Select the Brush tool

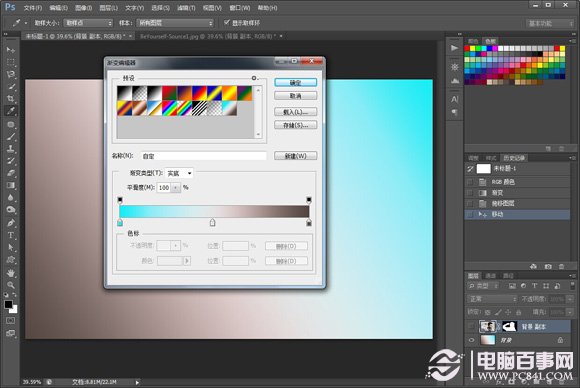tap(11, 137)
